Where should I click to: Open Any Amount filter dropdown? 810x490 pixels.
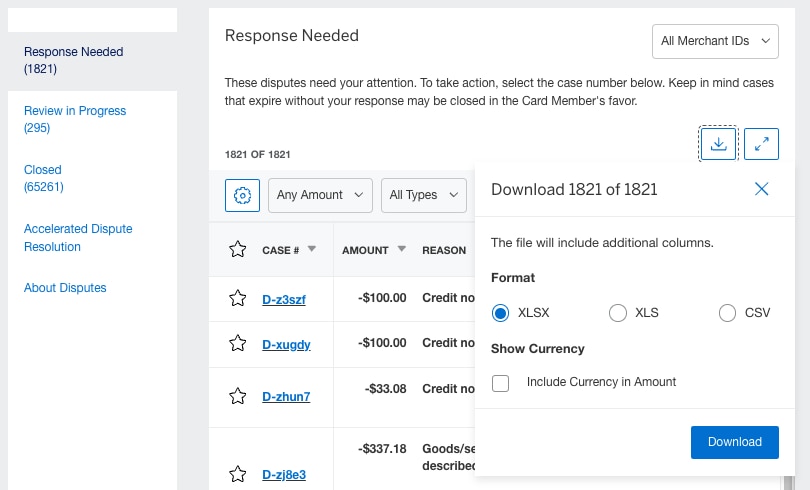tap(320, 195)
